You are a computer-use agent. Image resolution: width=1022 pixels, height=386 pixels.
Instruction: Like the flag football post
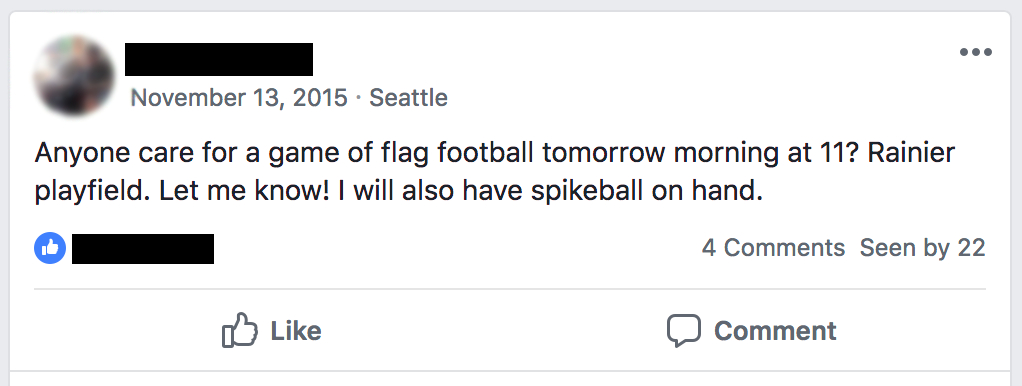(x=272, y=331)
